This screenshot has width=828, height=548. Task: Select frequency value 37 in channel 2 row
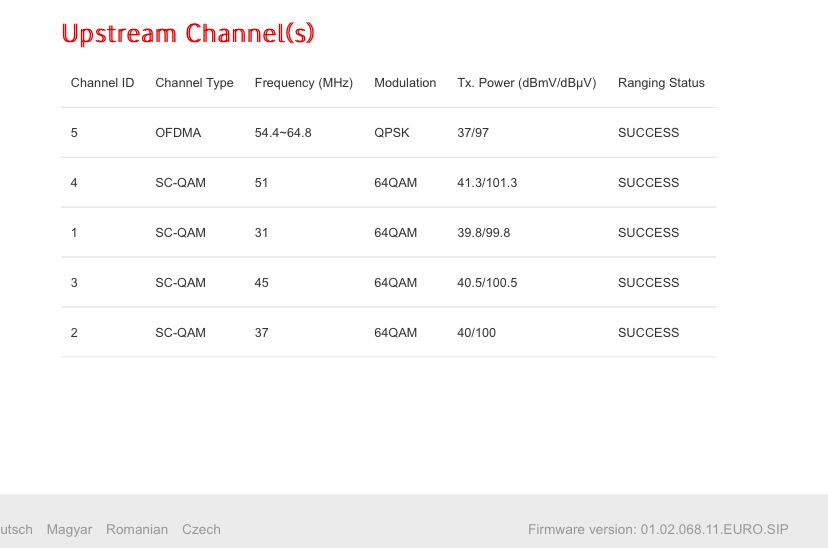click(261, 333)
